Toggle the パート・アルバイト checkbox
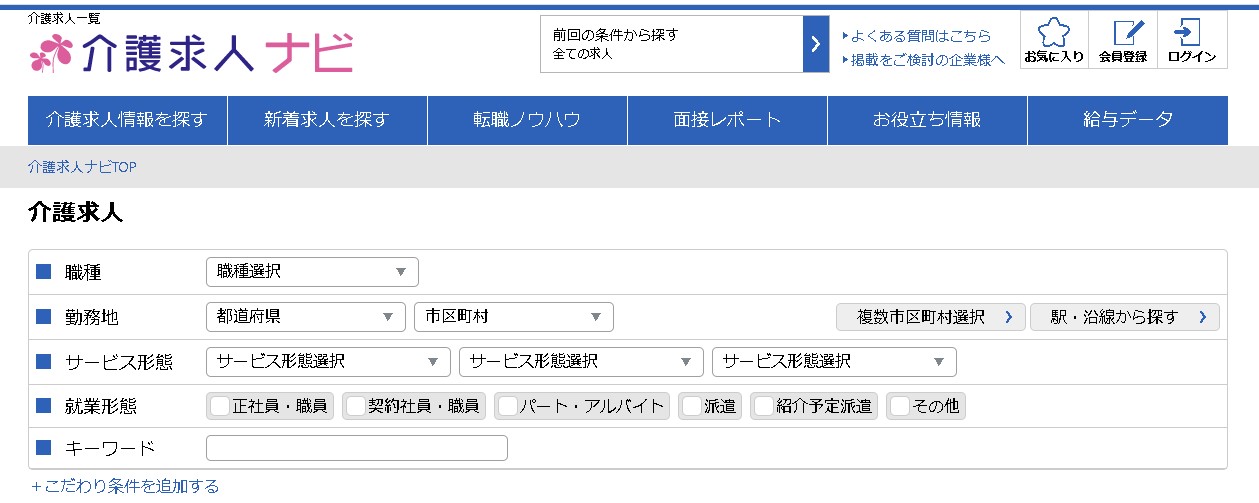This screenshot has height=503, width=1259. (508, 406)
